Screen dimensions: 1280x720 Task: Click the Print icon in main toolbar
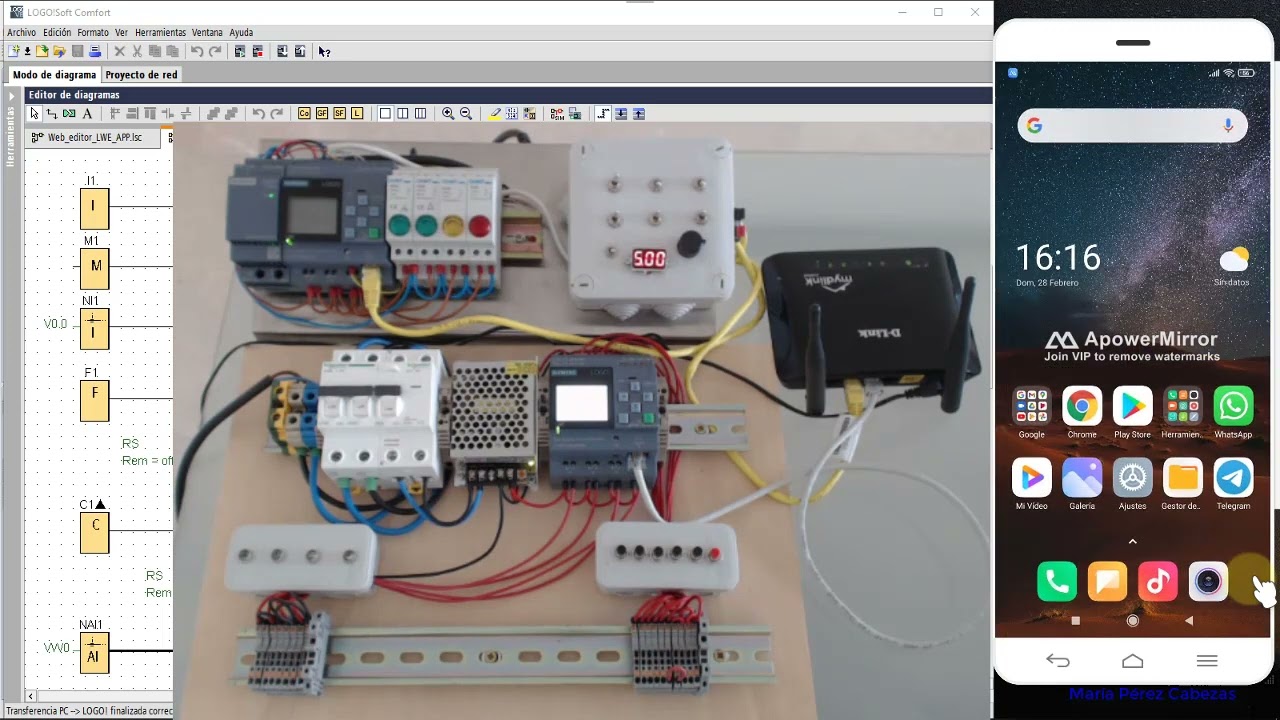coord(95,51)
